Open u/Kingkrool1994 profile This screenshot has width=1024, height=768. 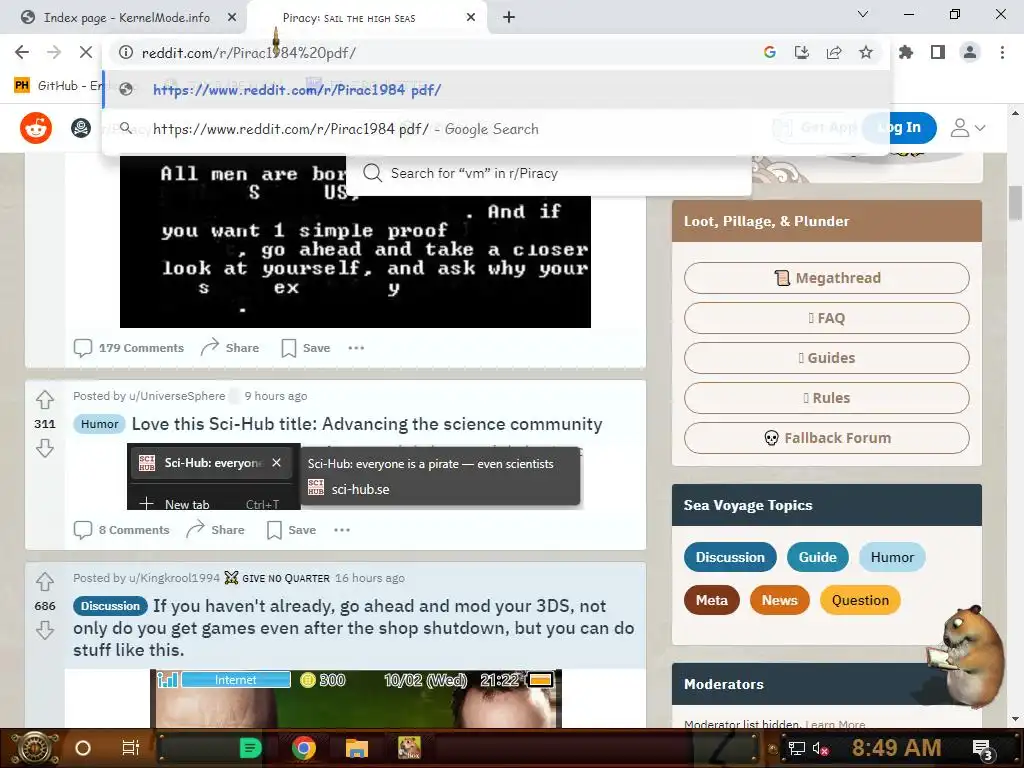coord(174,578)
